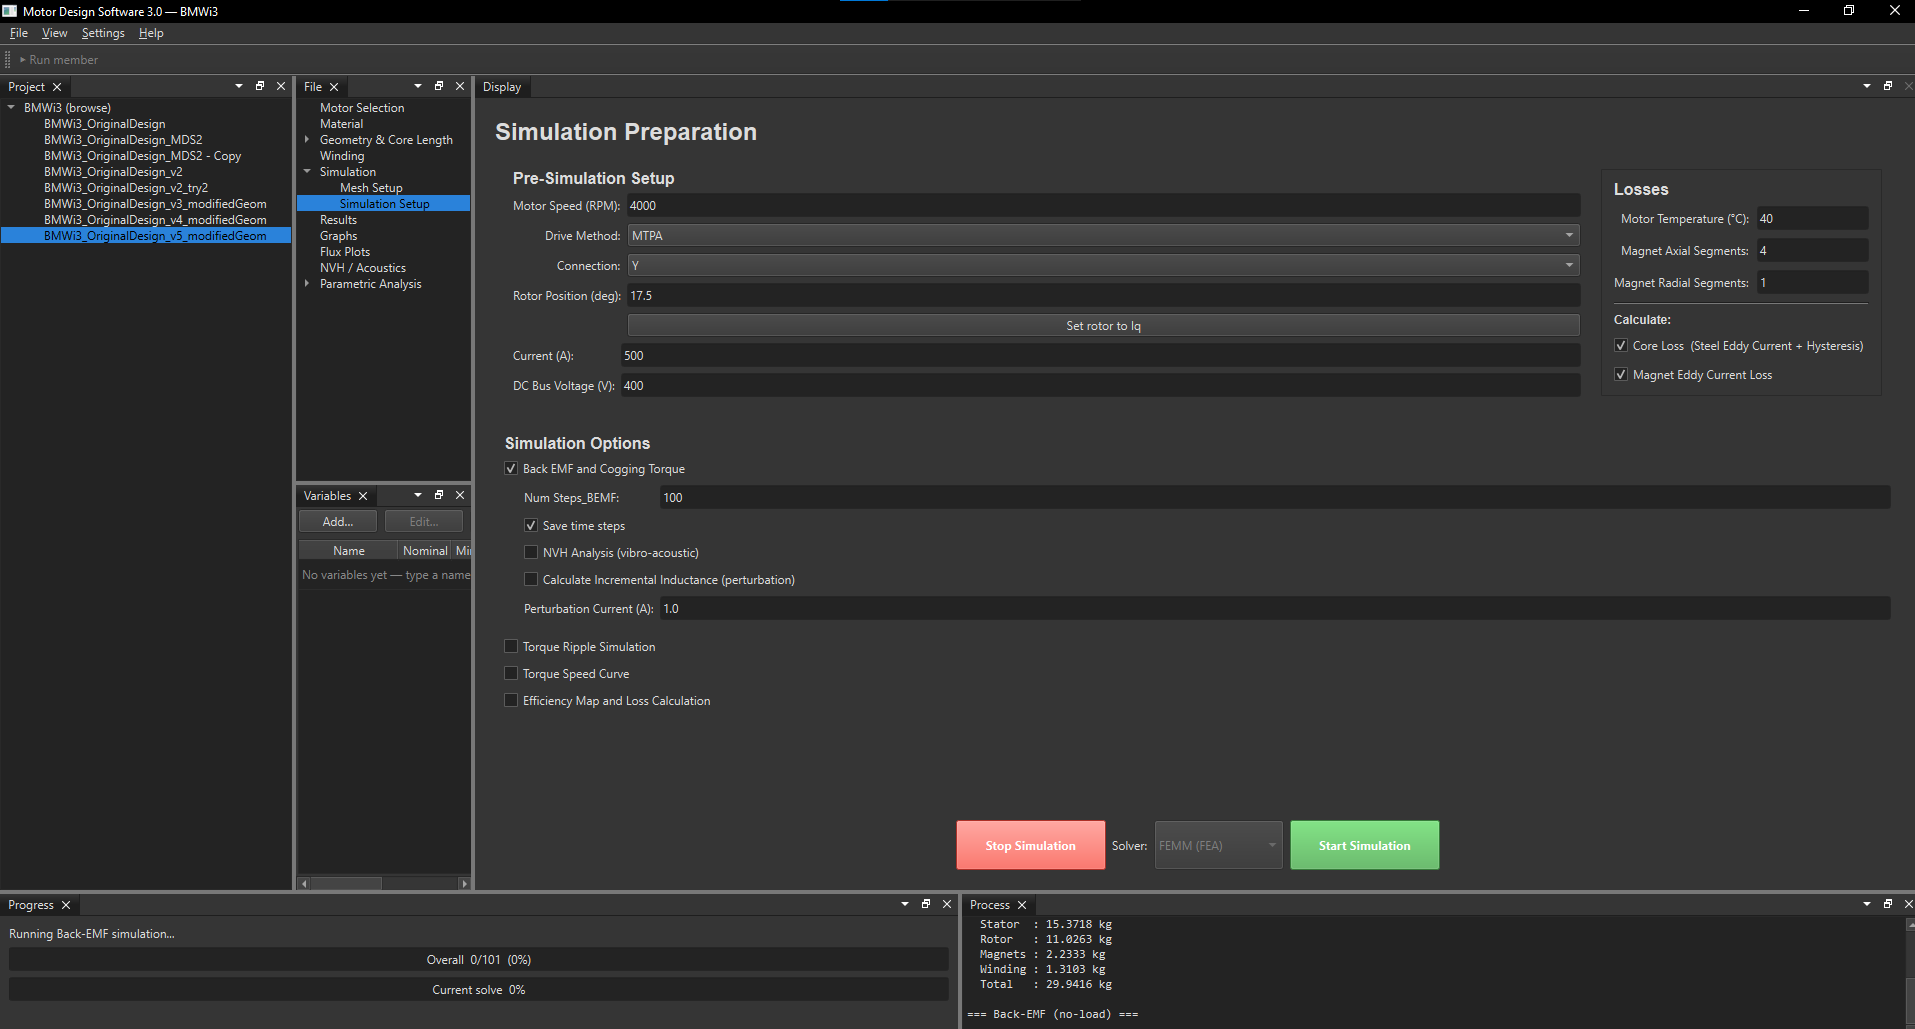Open the View menu
Screen dimensions: 1915x1029
tap(54, 33)
